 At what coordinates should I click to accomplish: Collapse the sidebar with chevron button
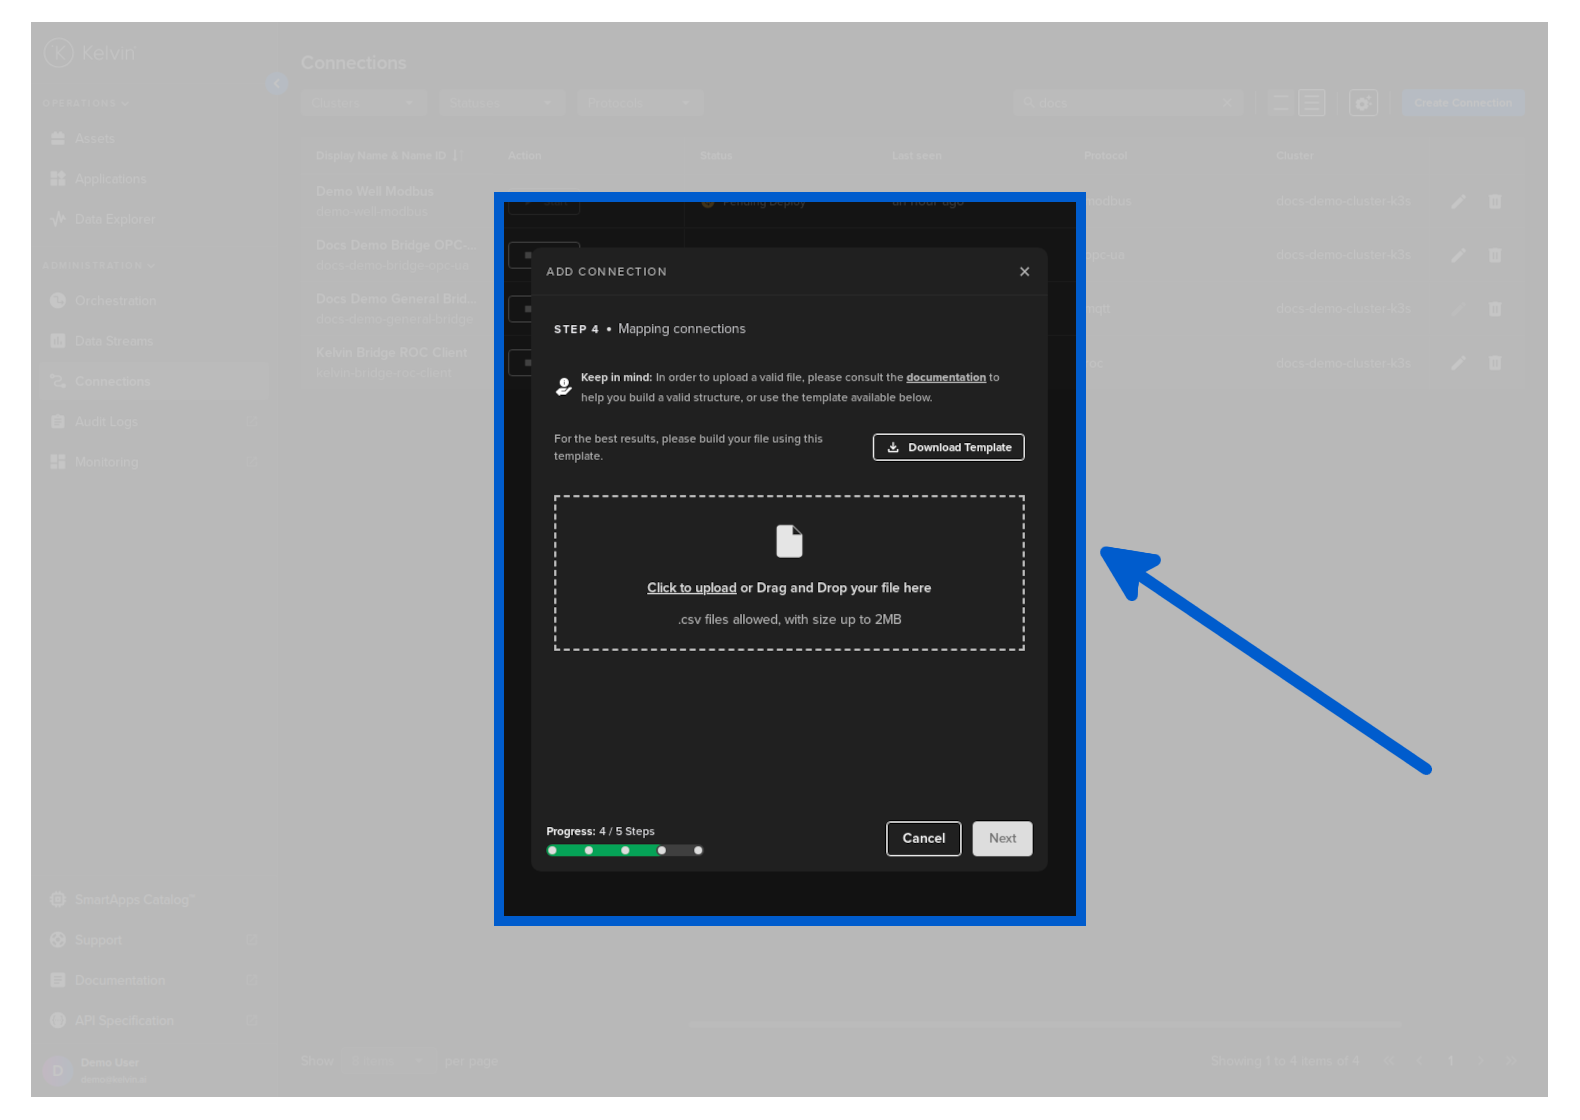[x=276, y=84]
